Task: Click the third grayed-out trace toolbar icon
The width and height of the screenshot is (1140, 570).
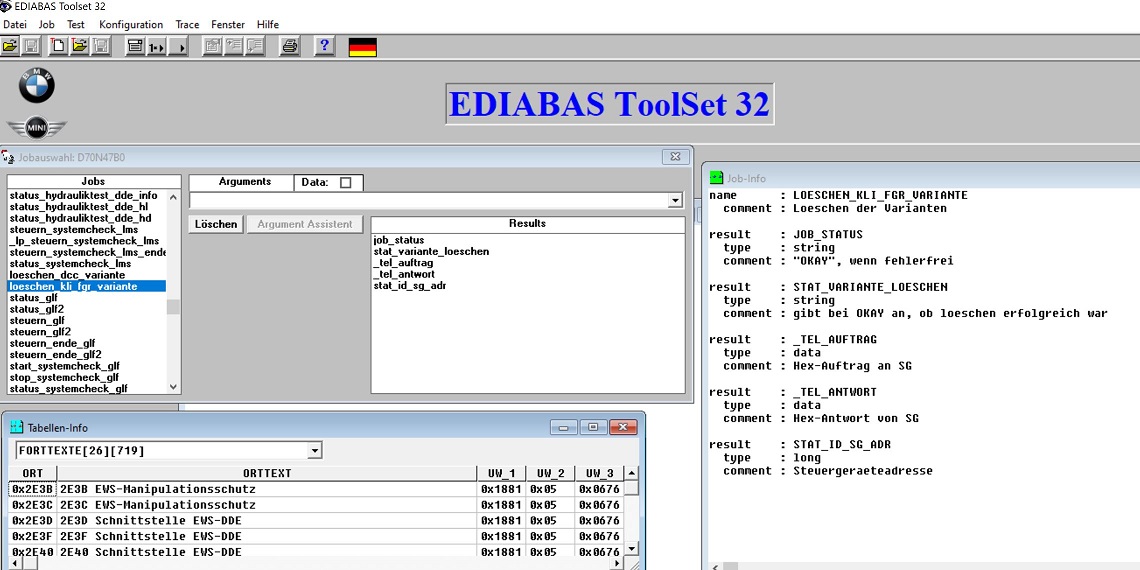Action: click(255, 47)
